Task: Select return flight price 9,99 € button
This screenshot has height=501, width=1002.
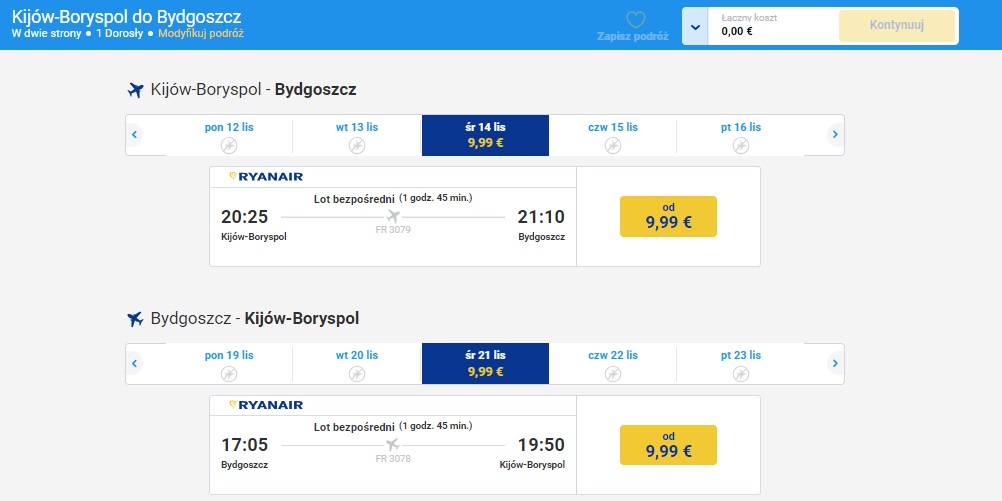Action: [668, 444]
